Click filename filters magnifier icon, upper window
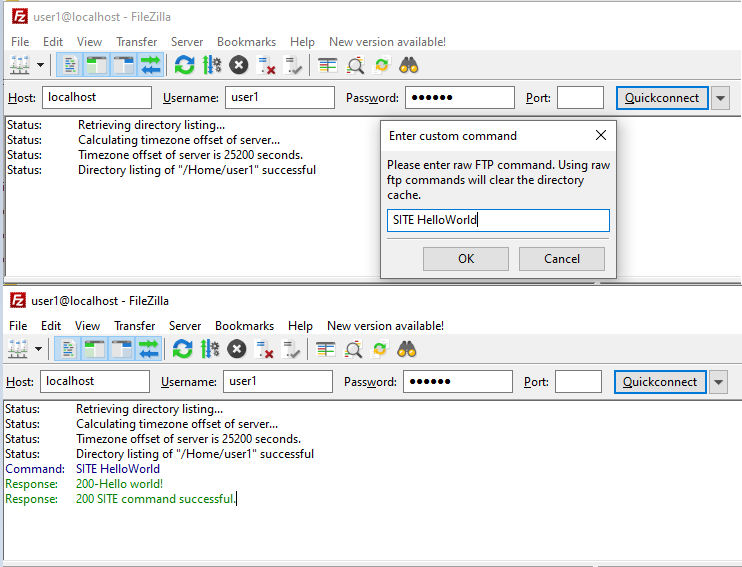The image size is (742, 567). coord(355,65)
